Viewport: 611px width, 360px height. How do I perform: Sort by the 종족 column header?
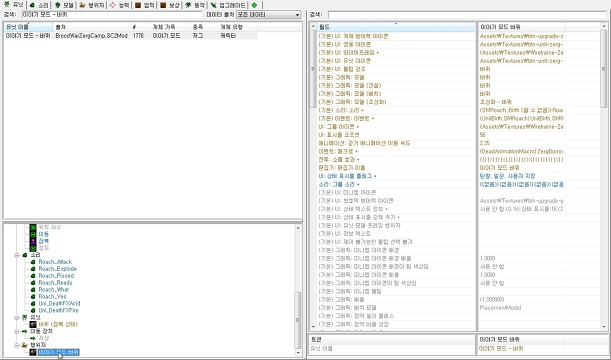pyautogui.click(x=204, y=27)
